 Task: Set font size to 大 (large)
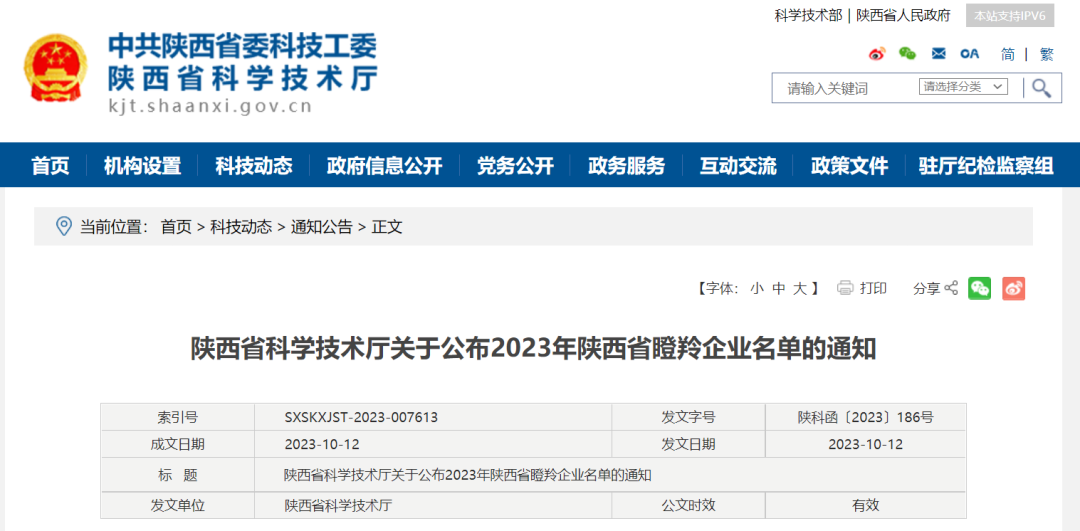coord(800,288)
